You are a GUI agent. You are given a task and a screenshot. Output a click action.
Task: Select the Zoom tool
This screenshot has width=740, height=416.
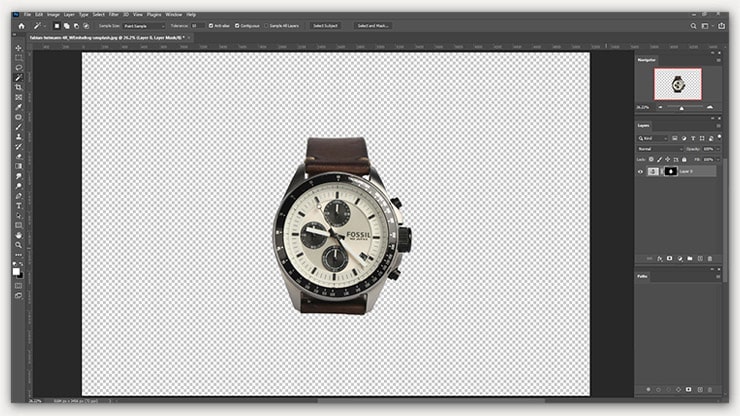pos(18,245)
